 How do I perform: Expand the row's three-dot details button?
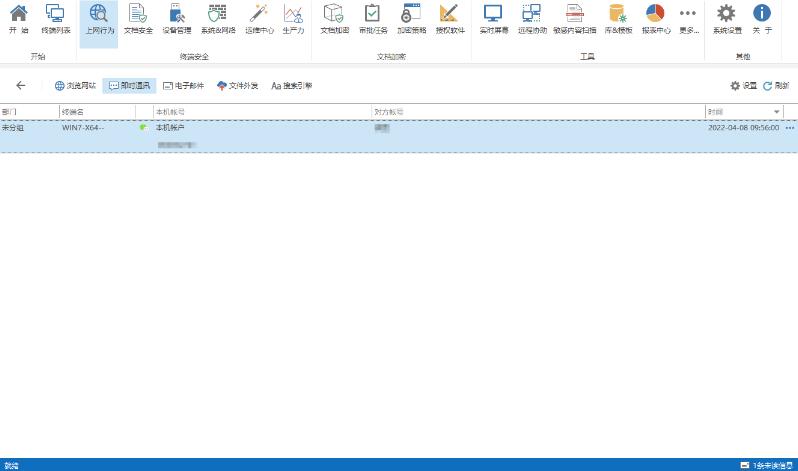coord(790,128)
